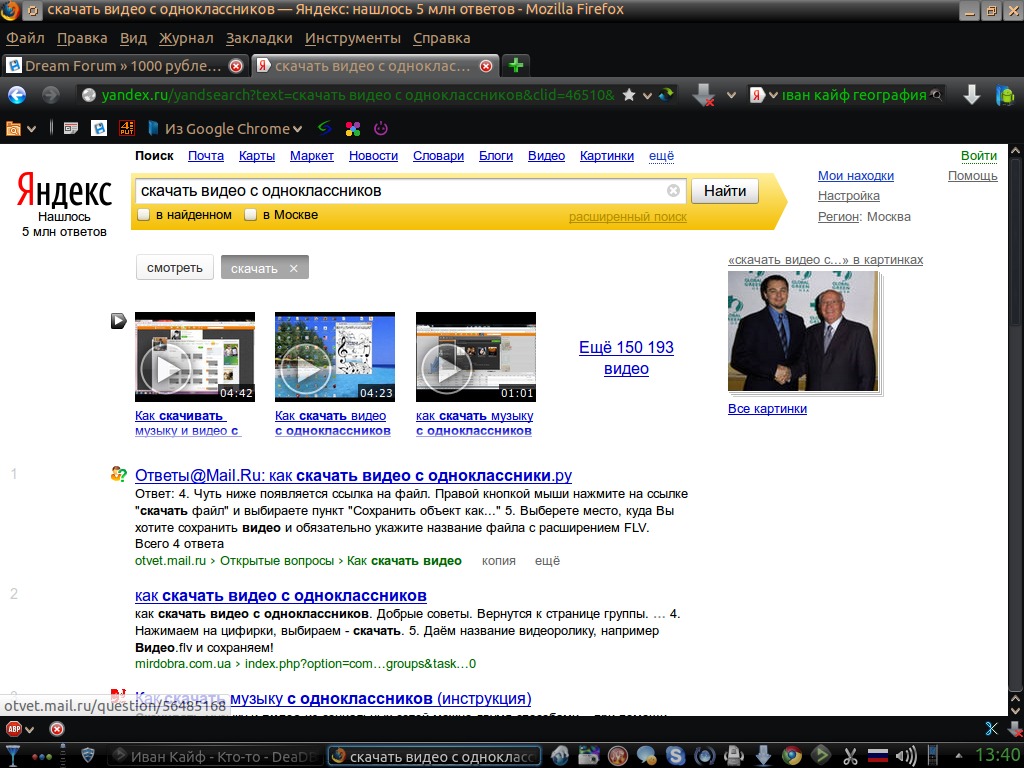Open Мои находки link
Screen dimensions: 1024x768
(x=856, y=176)
